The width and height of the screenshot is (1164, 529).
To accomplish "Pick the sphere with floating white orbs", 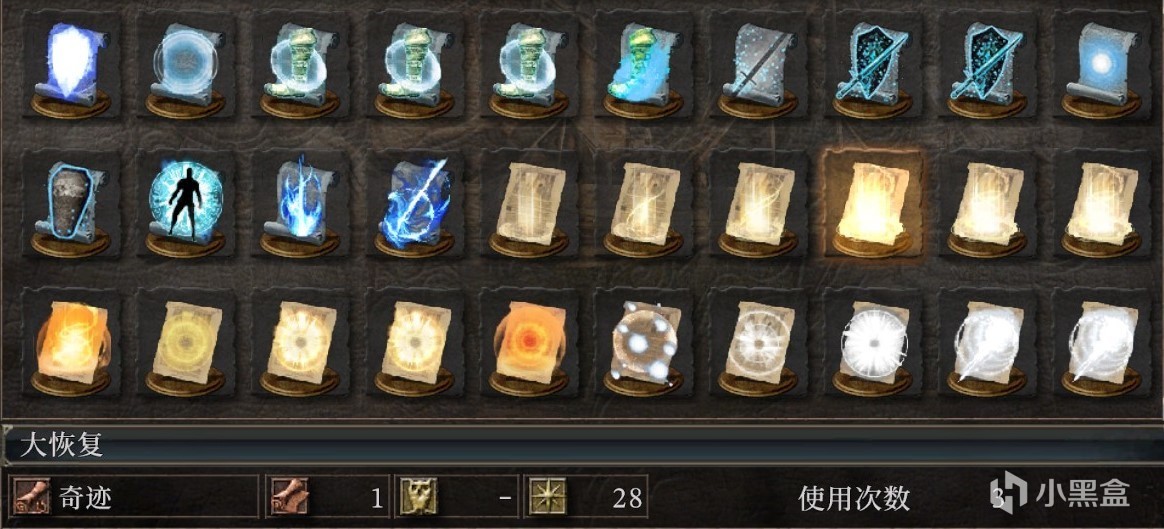I will 643,343.
